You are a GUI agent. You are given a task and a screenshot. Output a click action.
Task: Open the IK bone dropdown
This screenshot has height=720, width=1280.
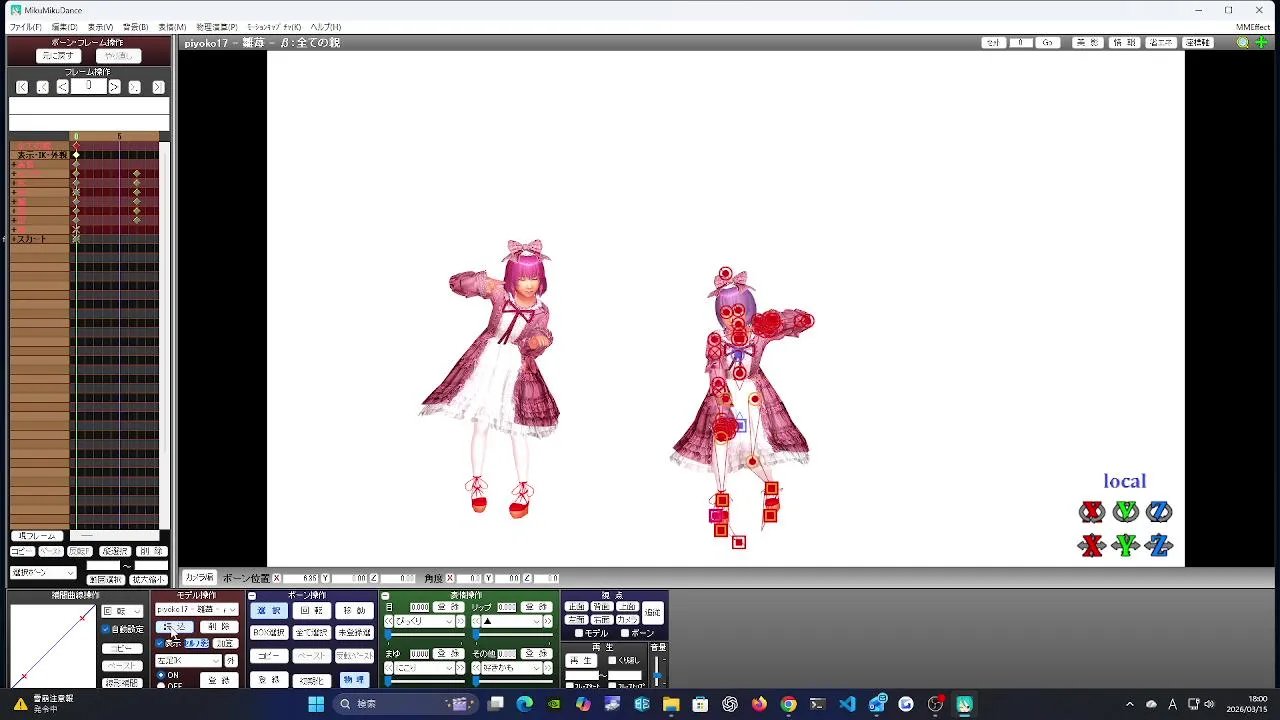click(x=188, y=661)
